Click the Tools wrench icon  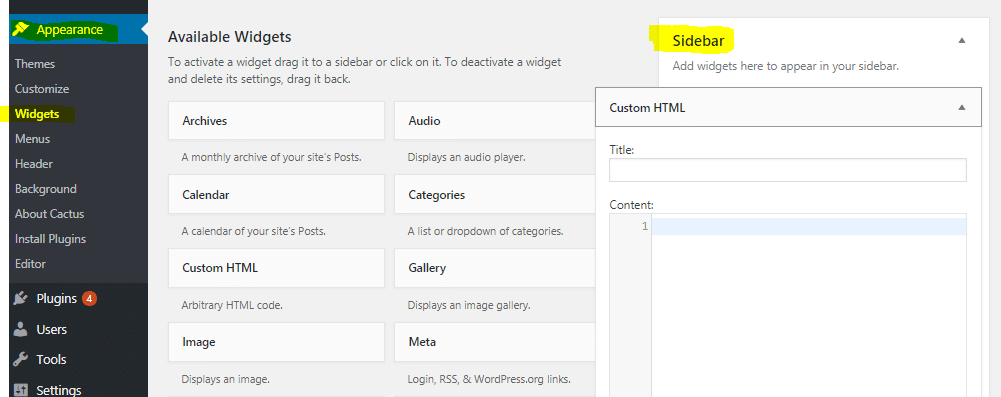[21, 359]
